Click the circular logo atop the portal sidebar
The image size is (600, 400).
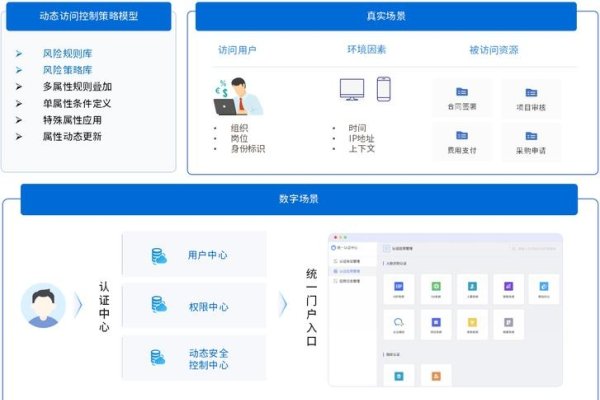(x=333, y=248)
